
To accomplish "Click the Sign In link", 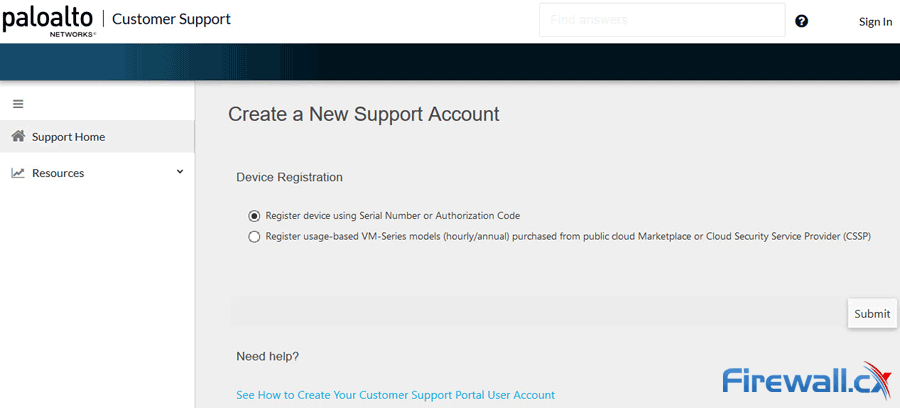I will coord(875,22).
